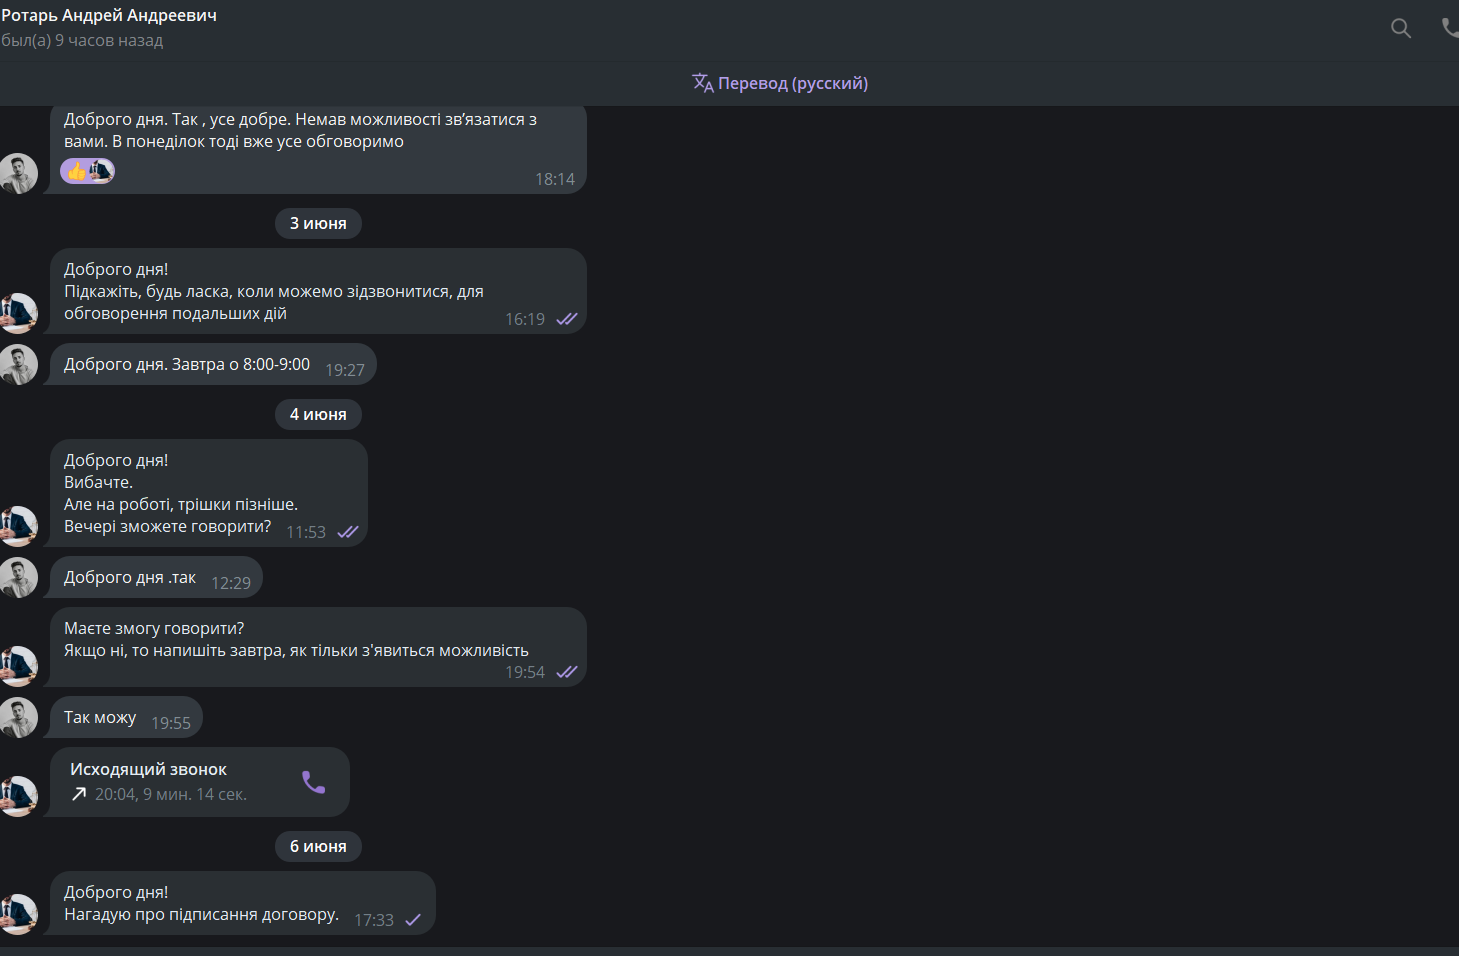1459x956 pixels.
Task: Click the single checkmark next to 17:33
Action: point(413,920)
